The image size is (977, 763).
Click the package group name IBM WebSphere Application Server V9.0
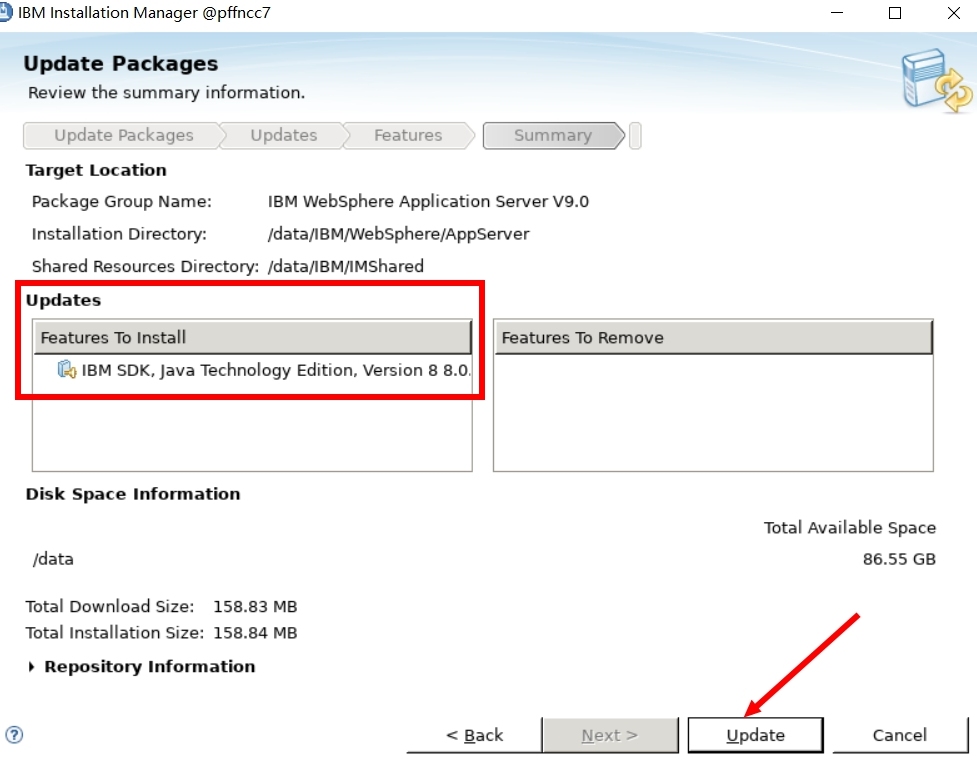[428, 202]
